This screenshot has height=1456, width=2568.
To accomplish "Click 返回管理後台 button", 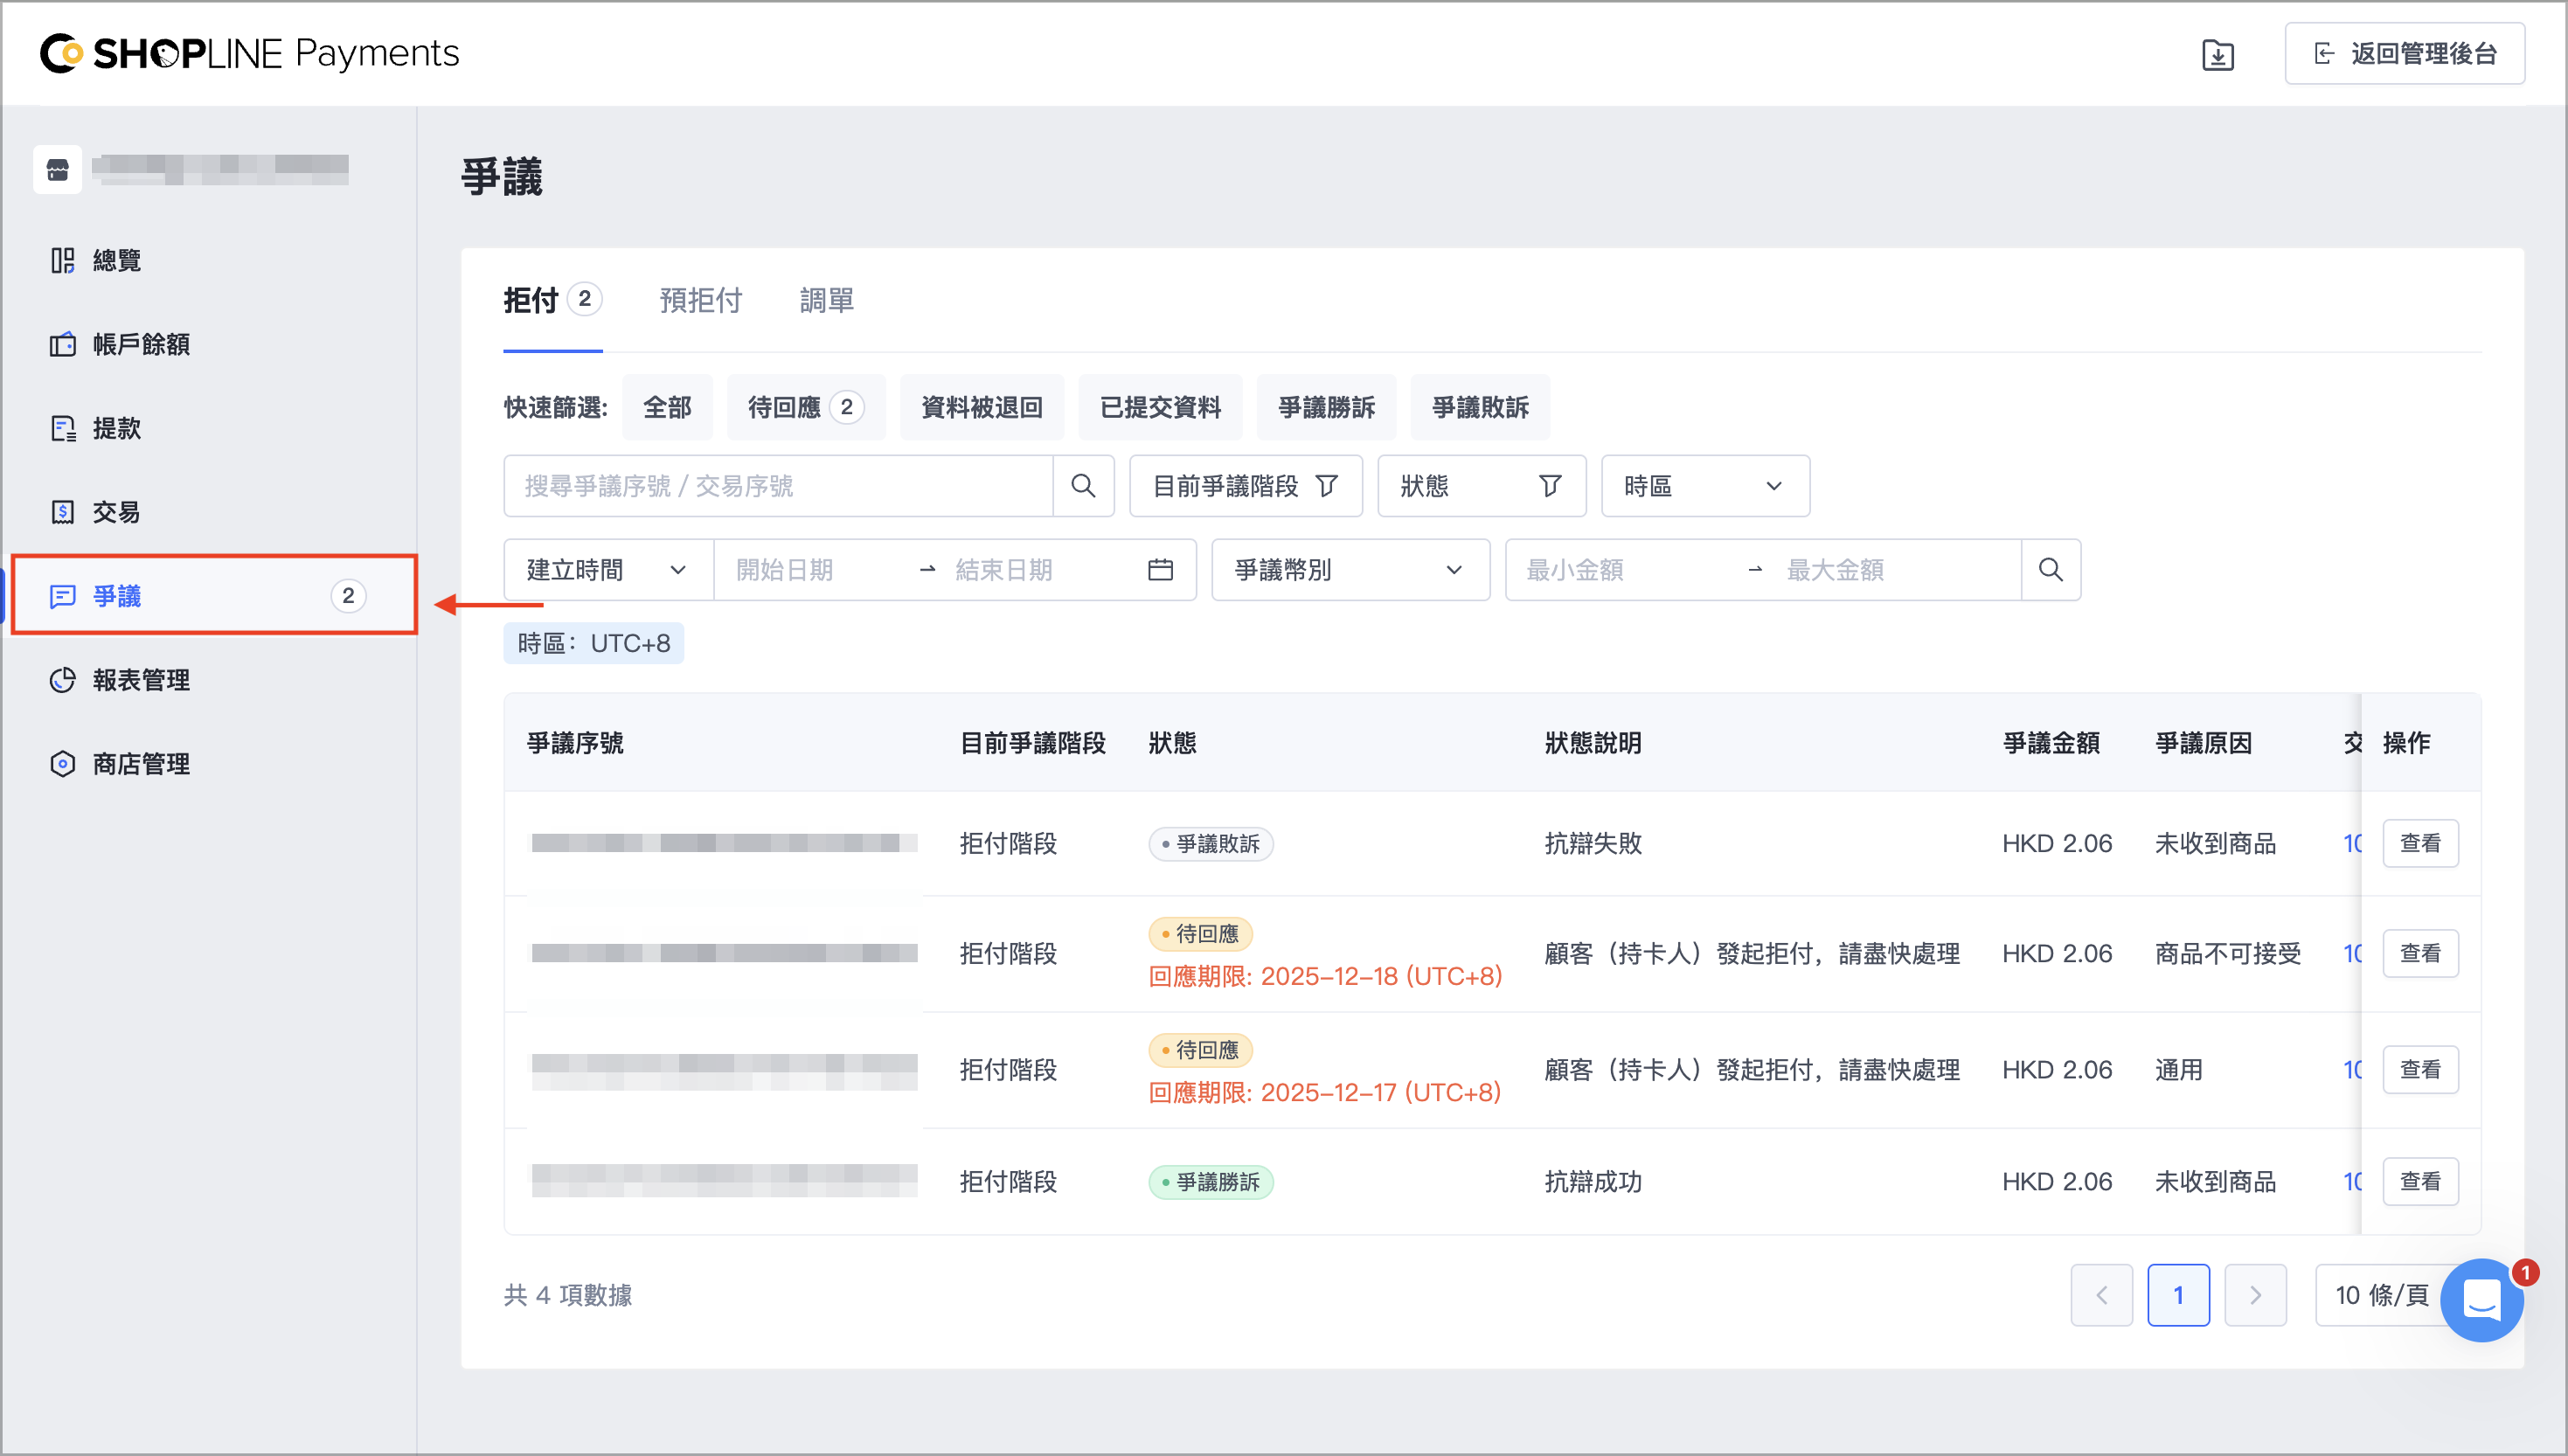I will pos(2404,53).
